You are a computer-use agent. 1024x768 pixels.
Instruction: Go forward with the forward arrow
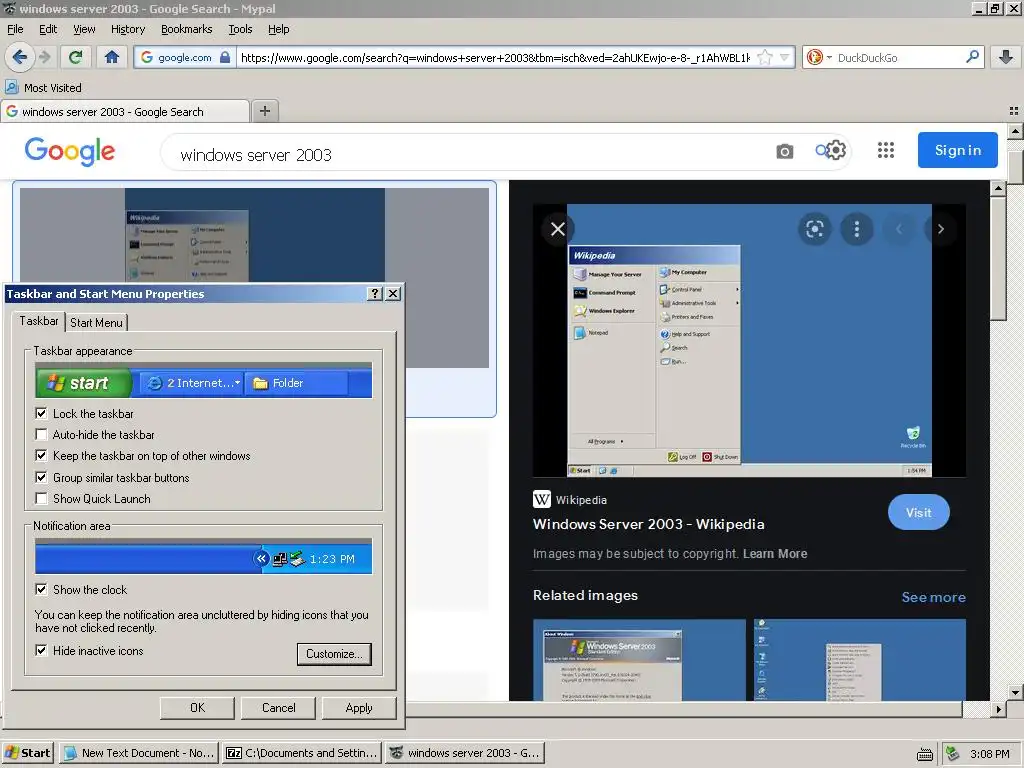(x=44, y=57)
